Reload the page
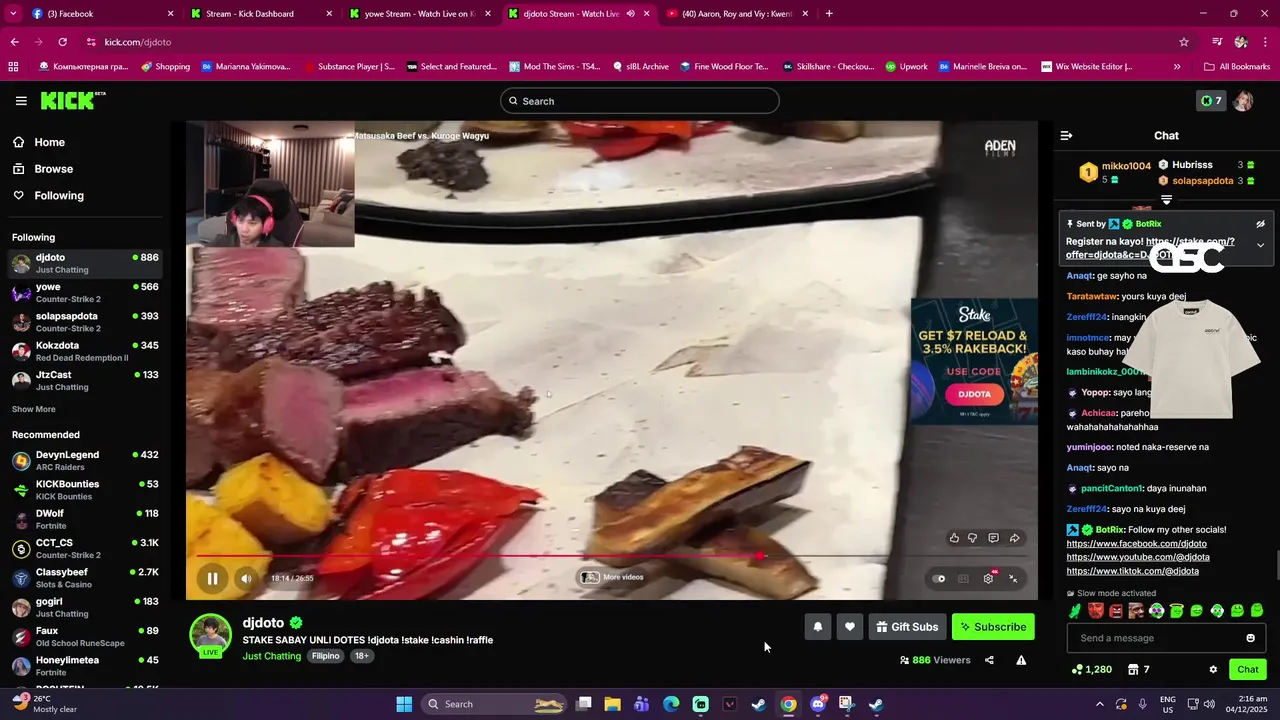The height and width of the screenshot is (720, 1280). point(63,42)
